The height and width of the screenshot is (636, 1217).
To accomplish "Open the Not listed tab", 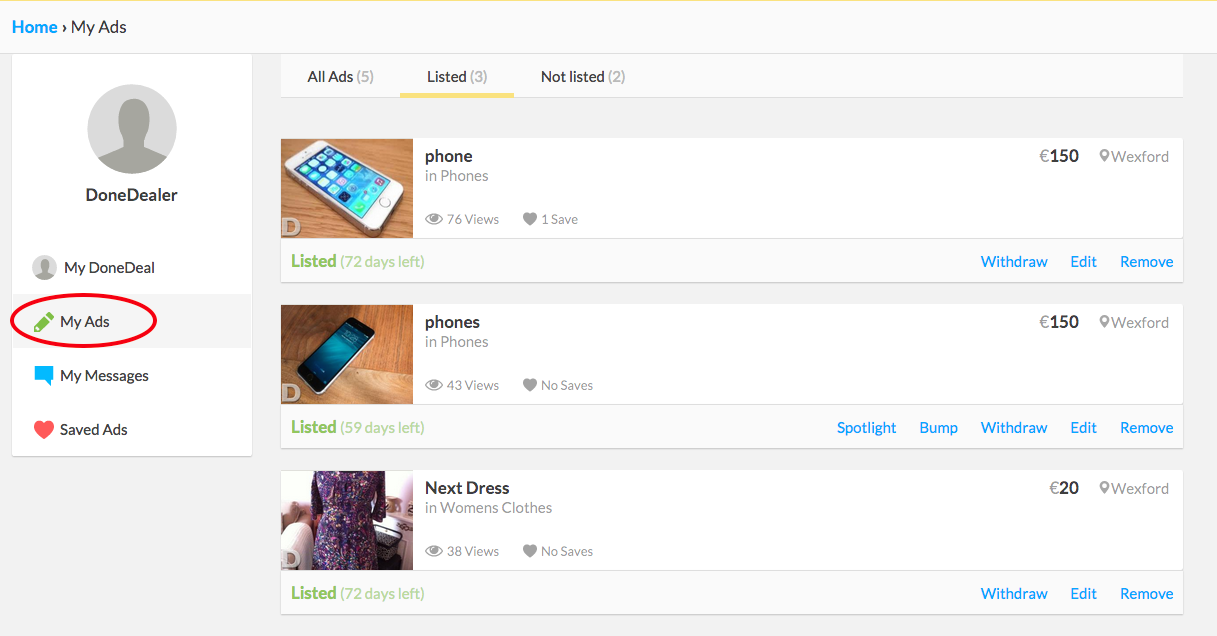I will click(x=583, y=76).
